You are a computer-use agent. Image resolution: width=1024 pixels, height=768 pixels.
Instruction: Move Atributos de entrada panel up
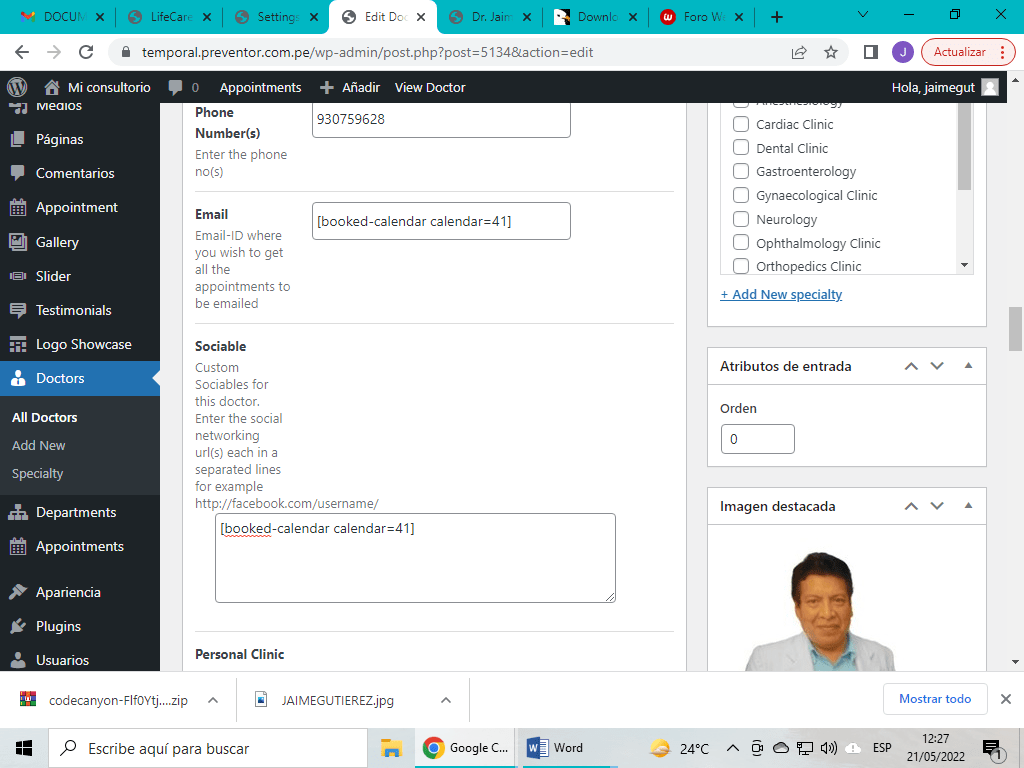[911, 366]
